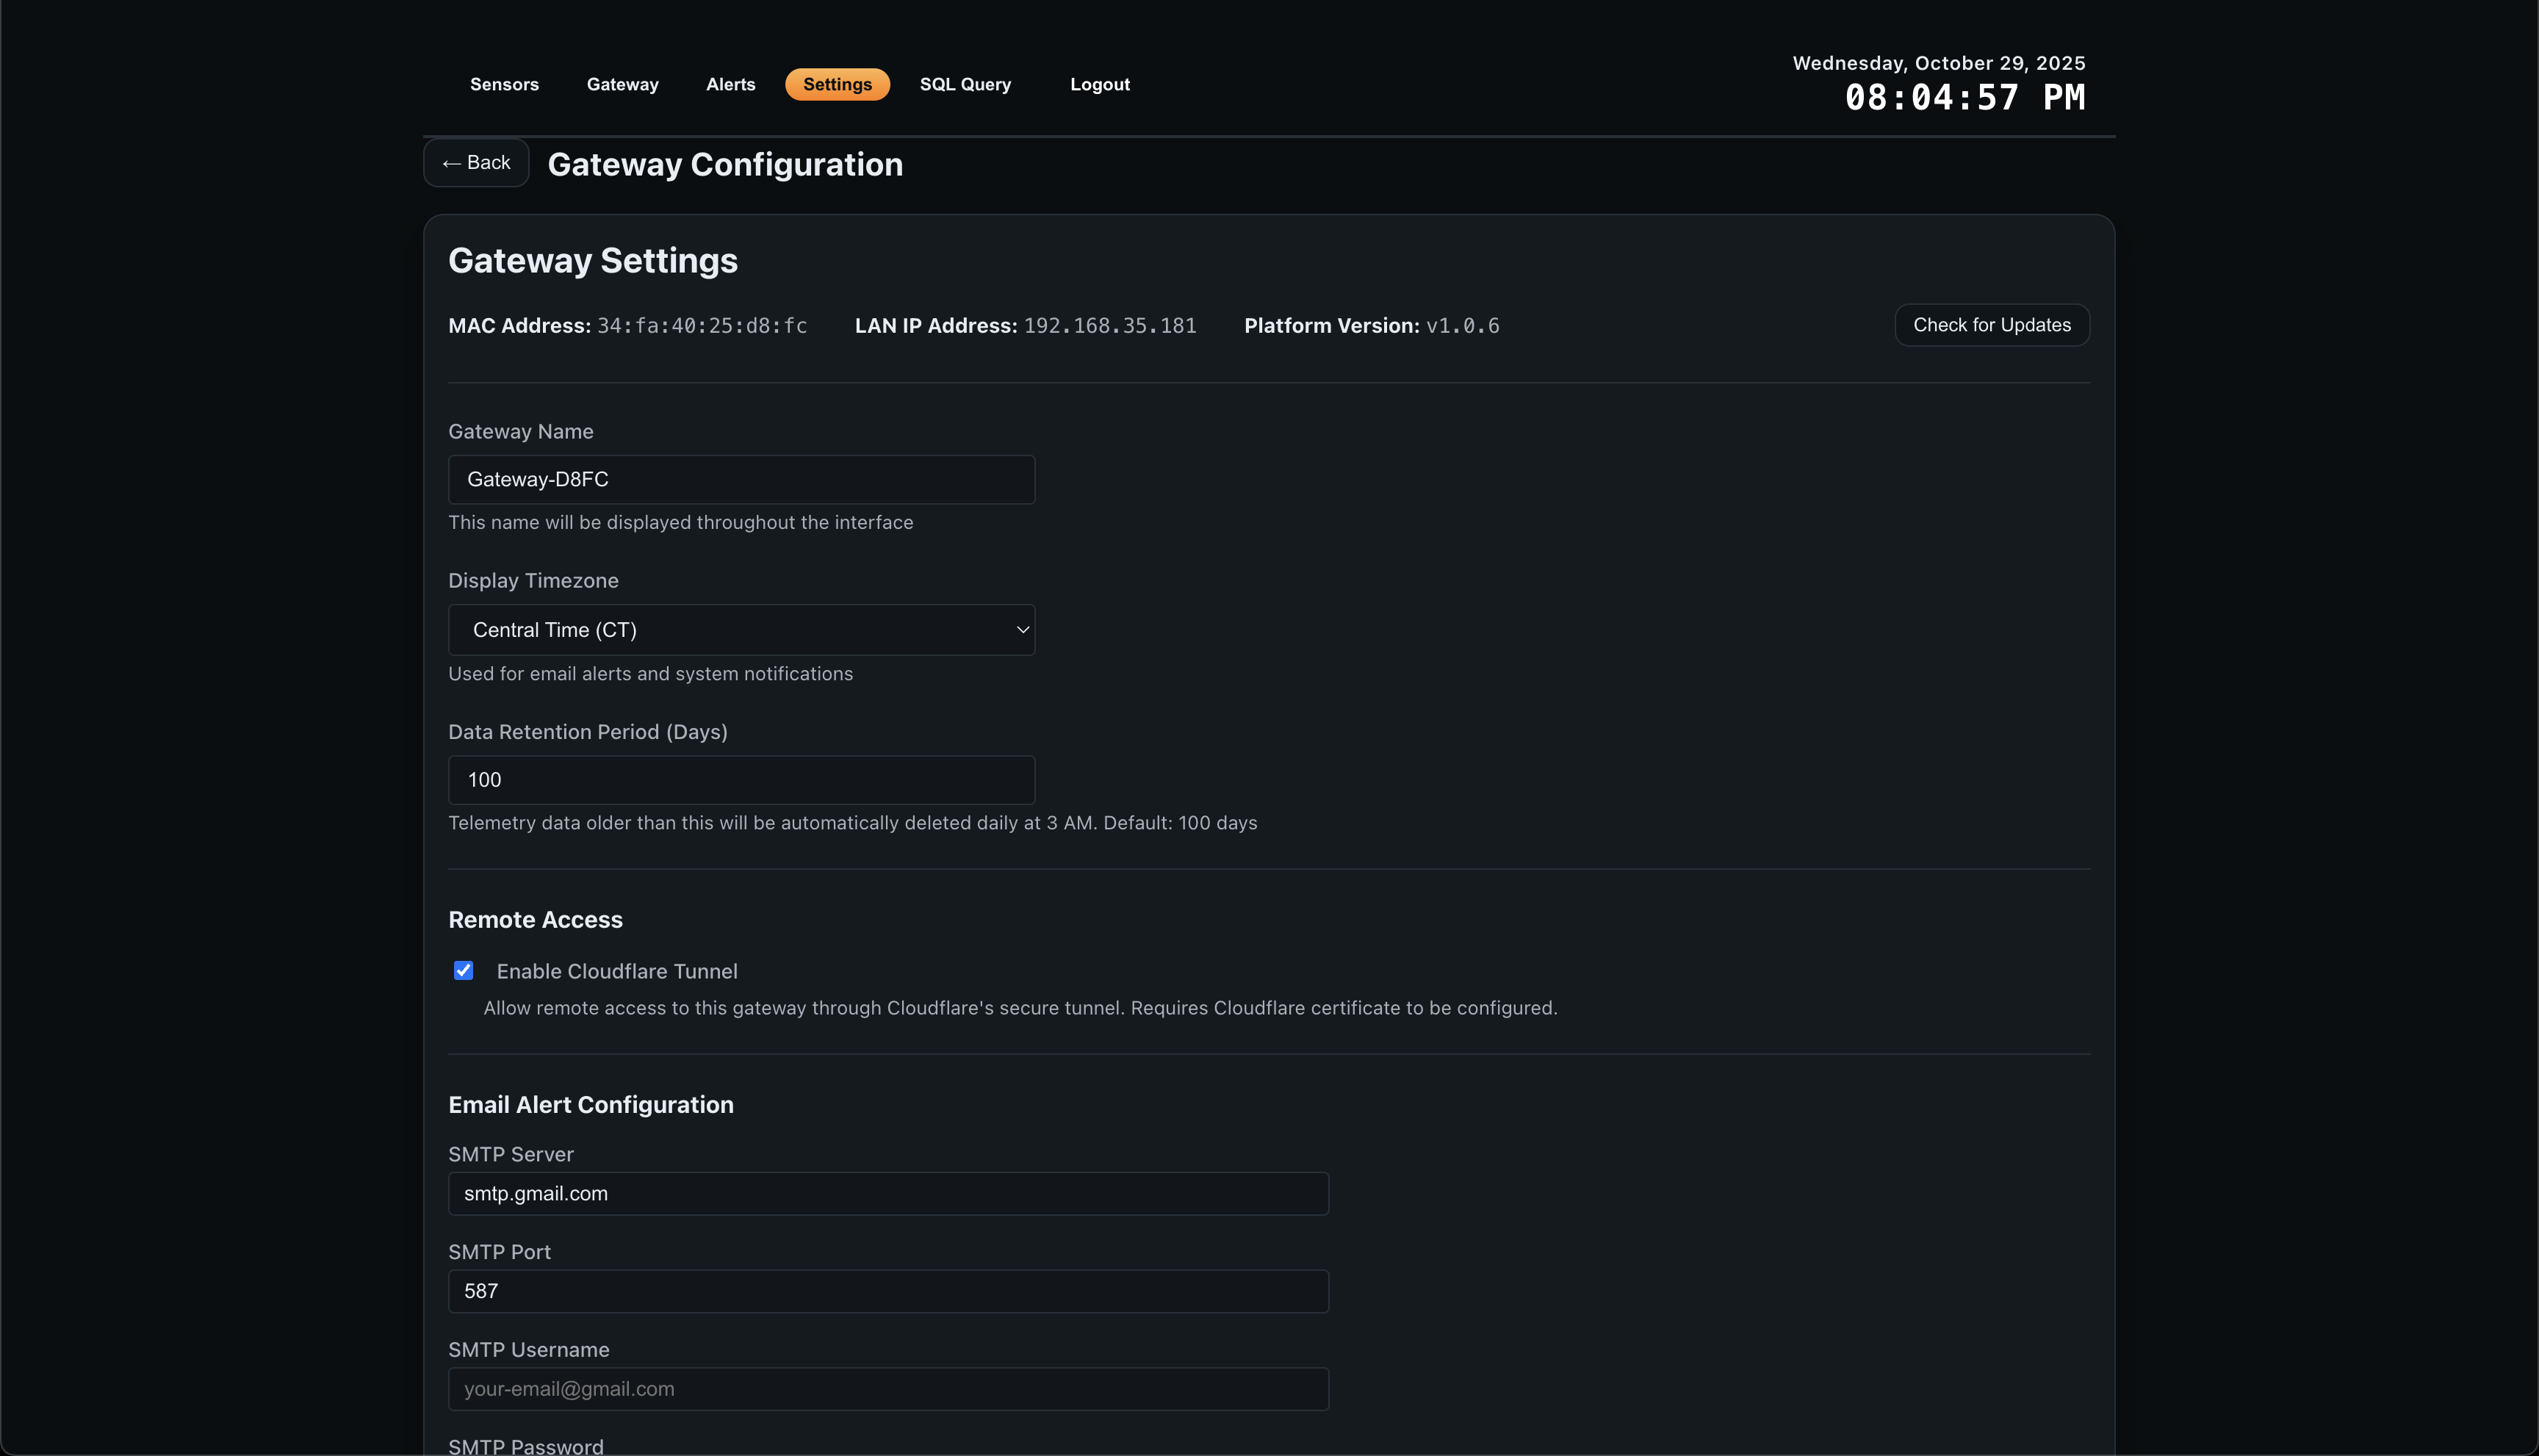Click the Back arrow button
The width and height of the screenshot is (2539, 1456).
coord(476,163)
